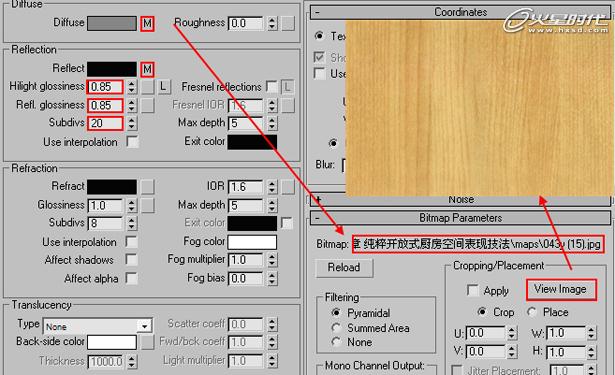This screenshot has height=375, width=615.
Task: Adjust the Reflection Subdivs spinner
Action: coord(132,123)
